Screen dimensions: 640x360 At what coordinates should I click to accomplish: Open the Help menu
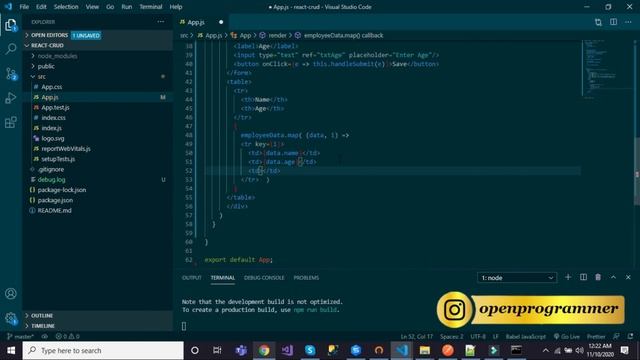coord(176,7)
